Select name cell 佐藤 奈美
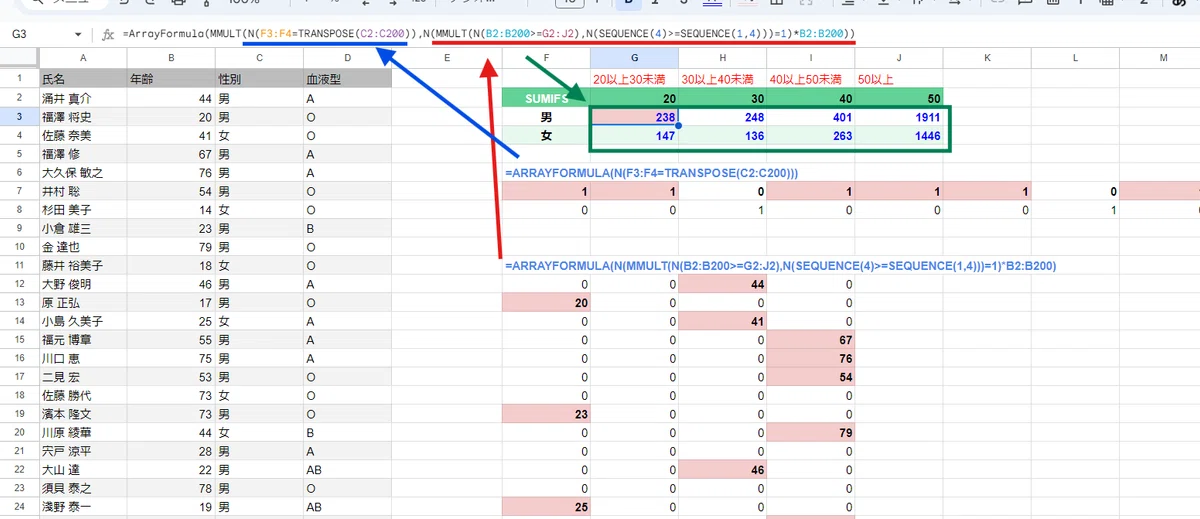Image resolution: width=1200 pixels, height=519 pixels. click(82, 135)
